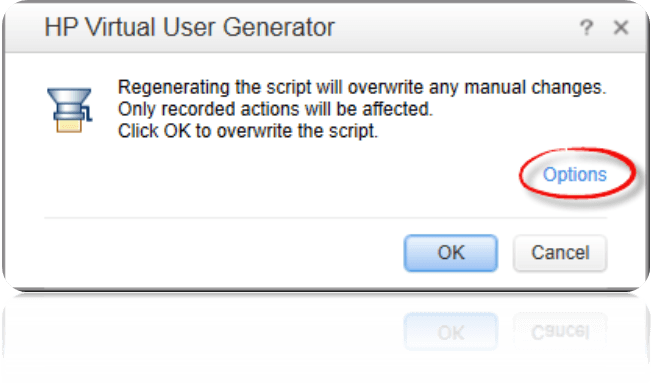The image size is (653, 383).
Task: Confirm regeneration with the OK button
Action: [451, 253]
